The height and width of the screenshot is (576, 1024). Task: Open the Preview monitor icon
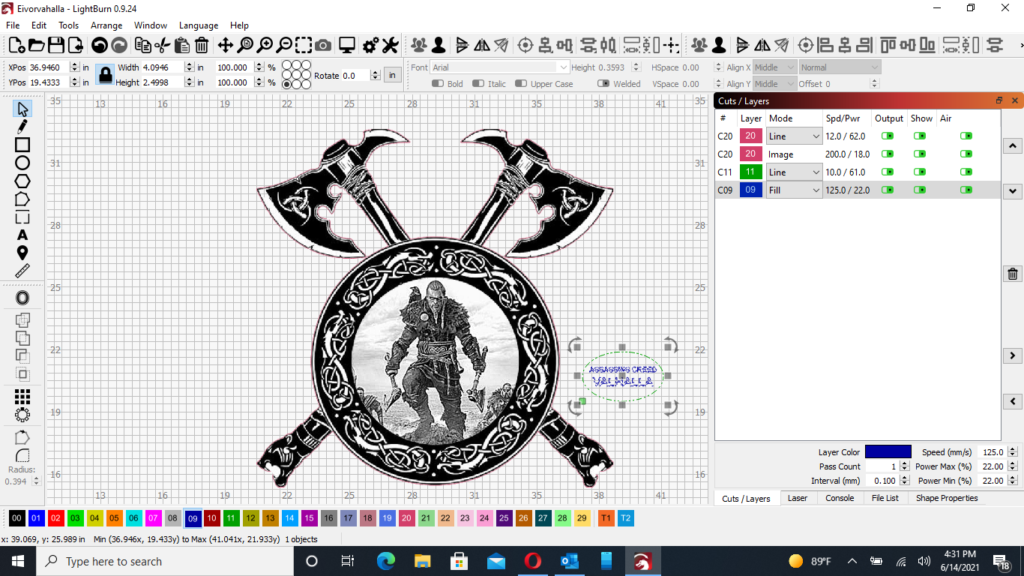(347, 45)
